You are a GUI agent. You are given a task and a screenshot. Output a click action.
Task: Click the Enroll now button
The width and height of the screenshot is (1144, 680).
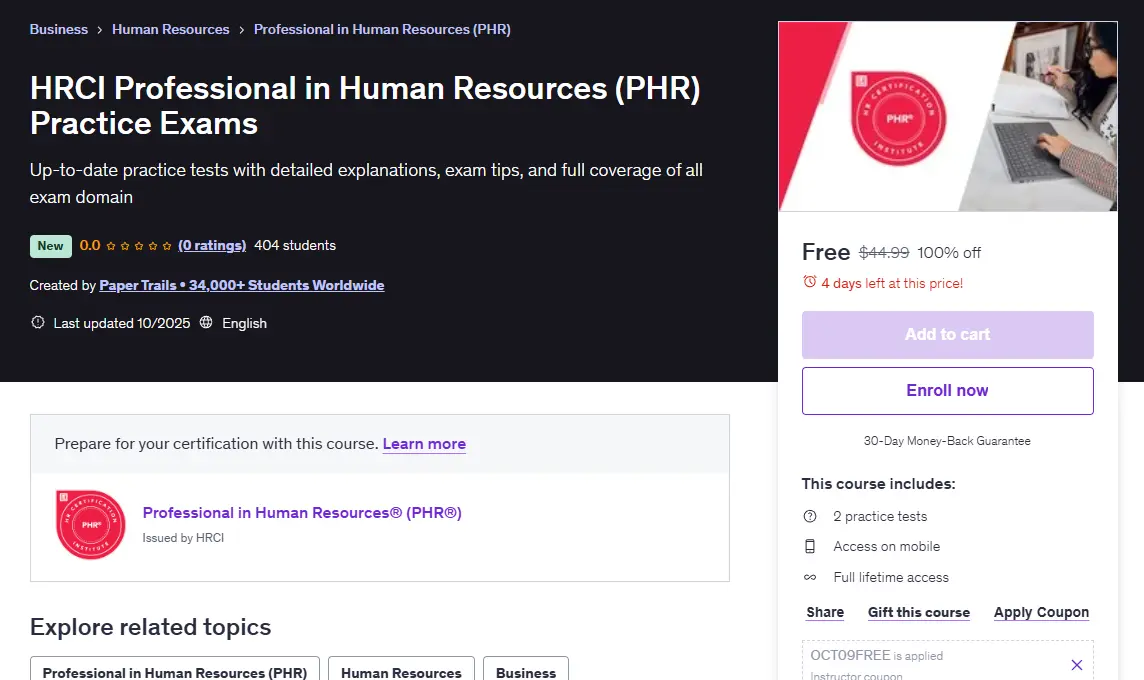click(947, 390)
